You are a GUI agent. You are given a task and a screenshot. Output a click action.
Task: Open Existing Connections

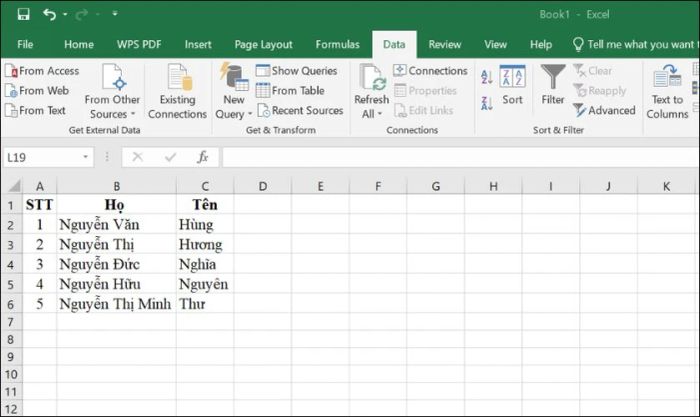(x=177, y=92)
